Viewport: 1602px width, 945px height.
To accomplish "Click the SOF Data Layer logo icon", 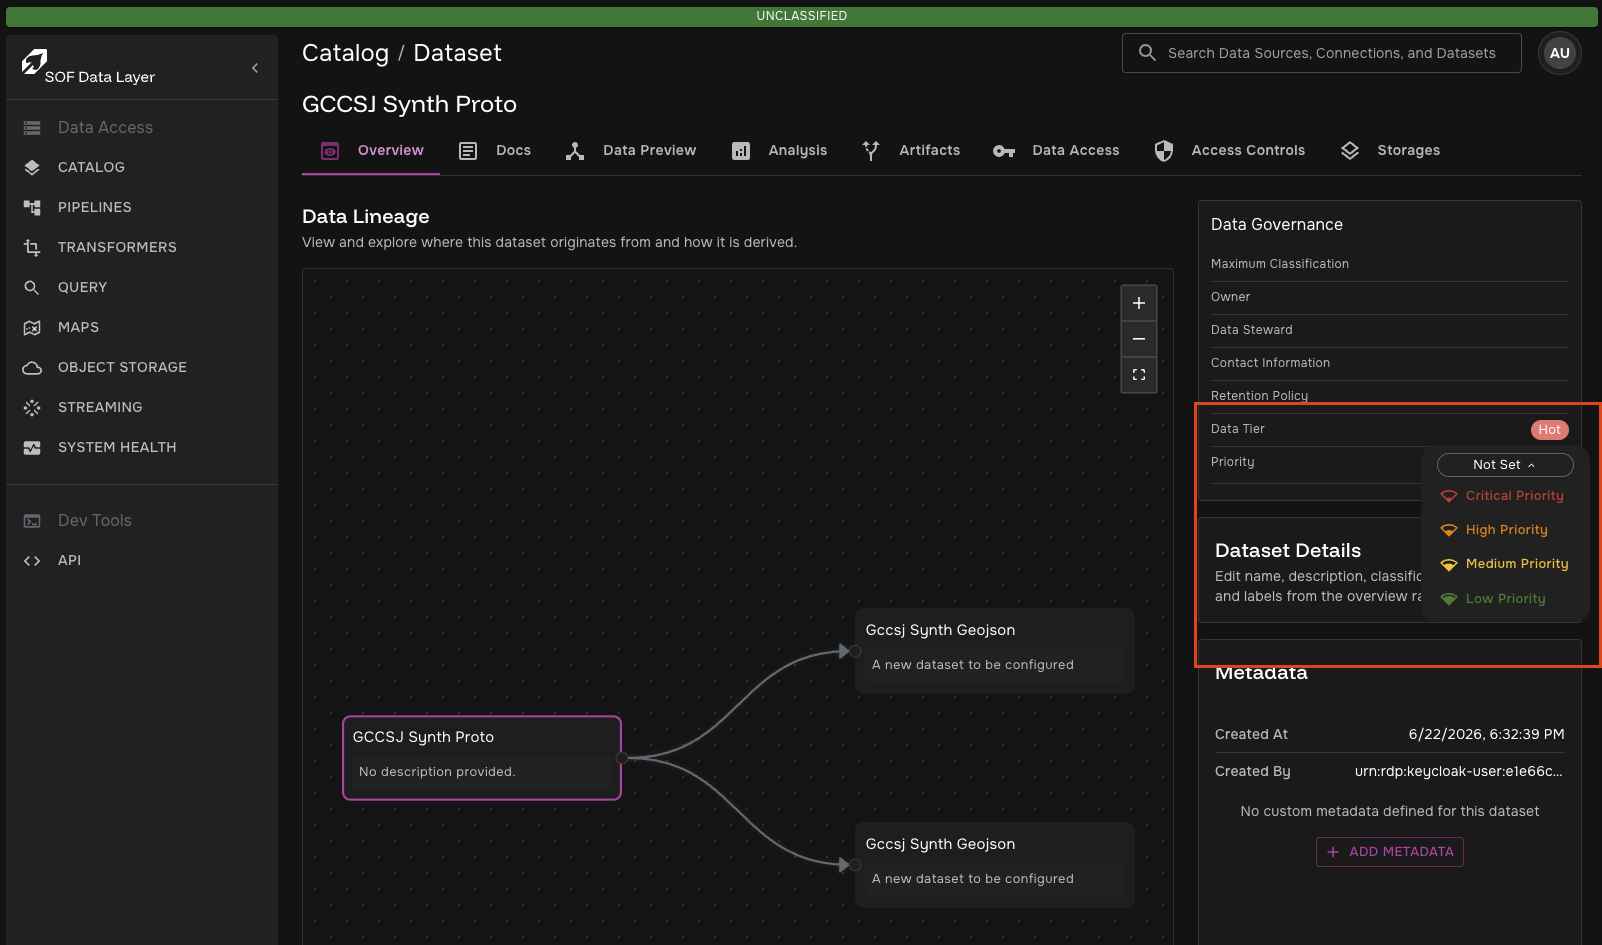I will coord(34,62).
